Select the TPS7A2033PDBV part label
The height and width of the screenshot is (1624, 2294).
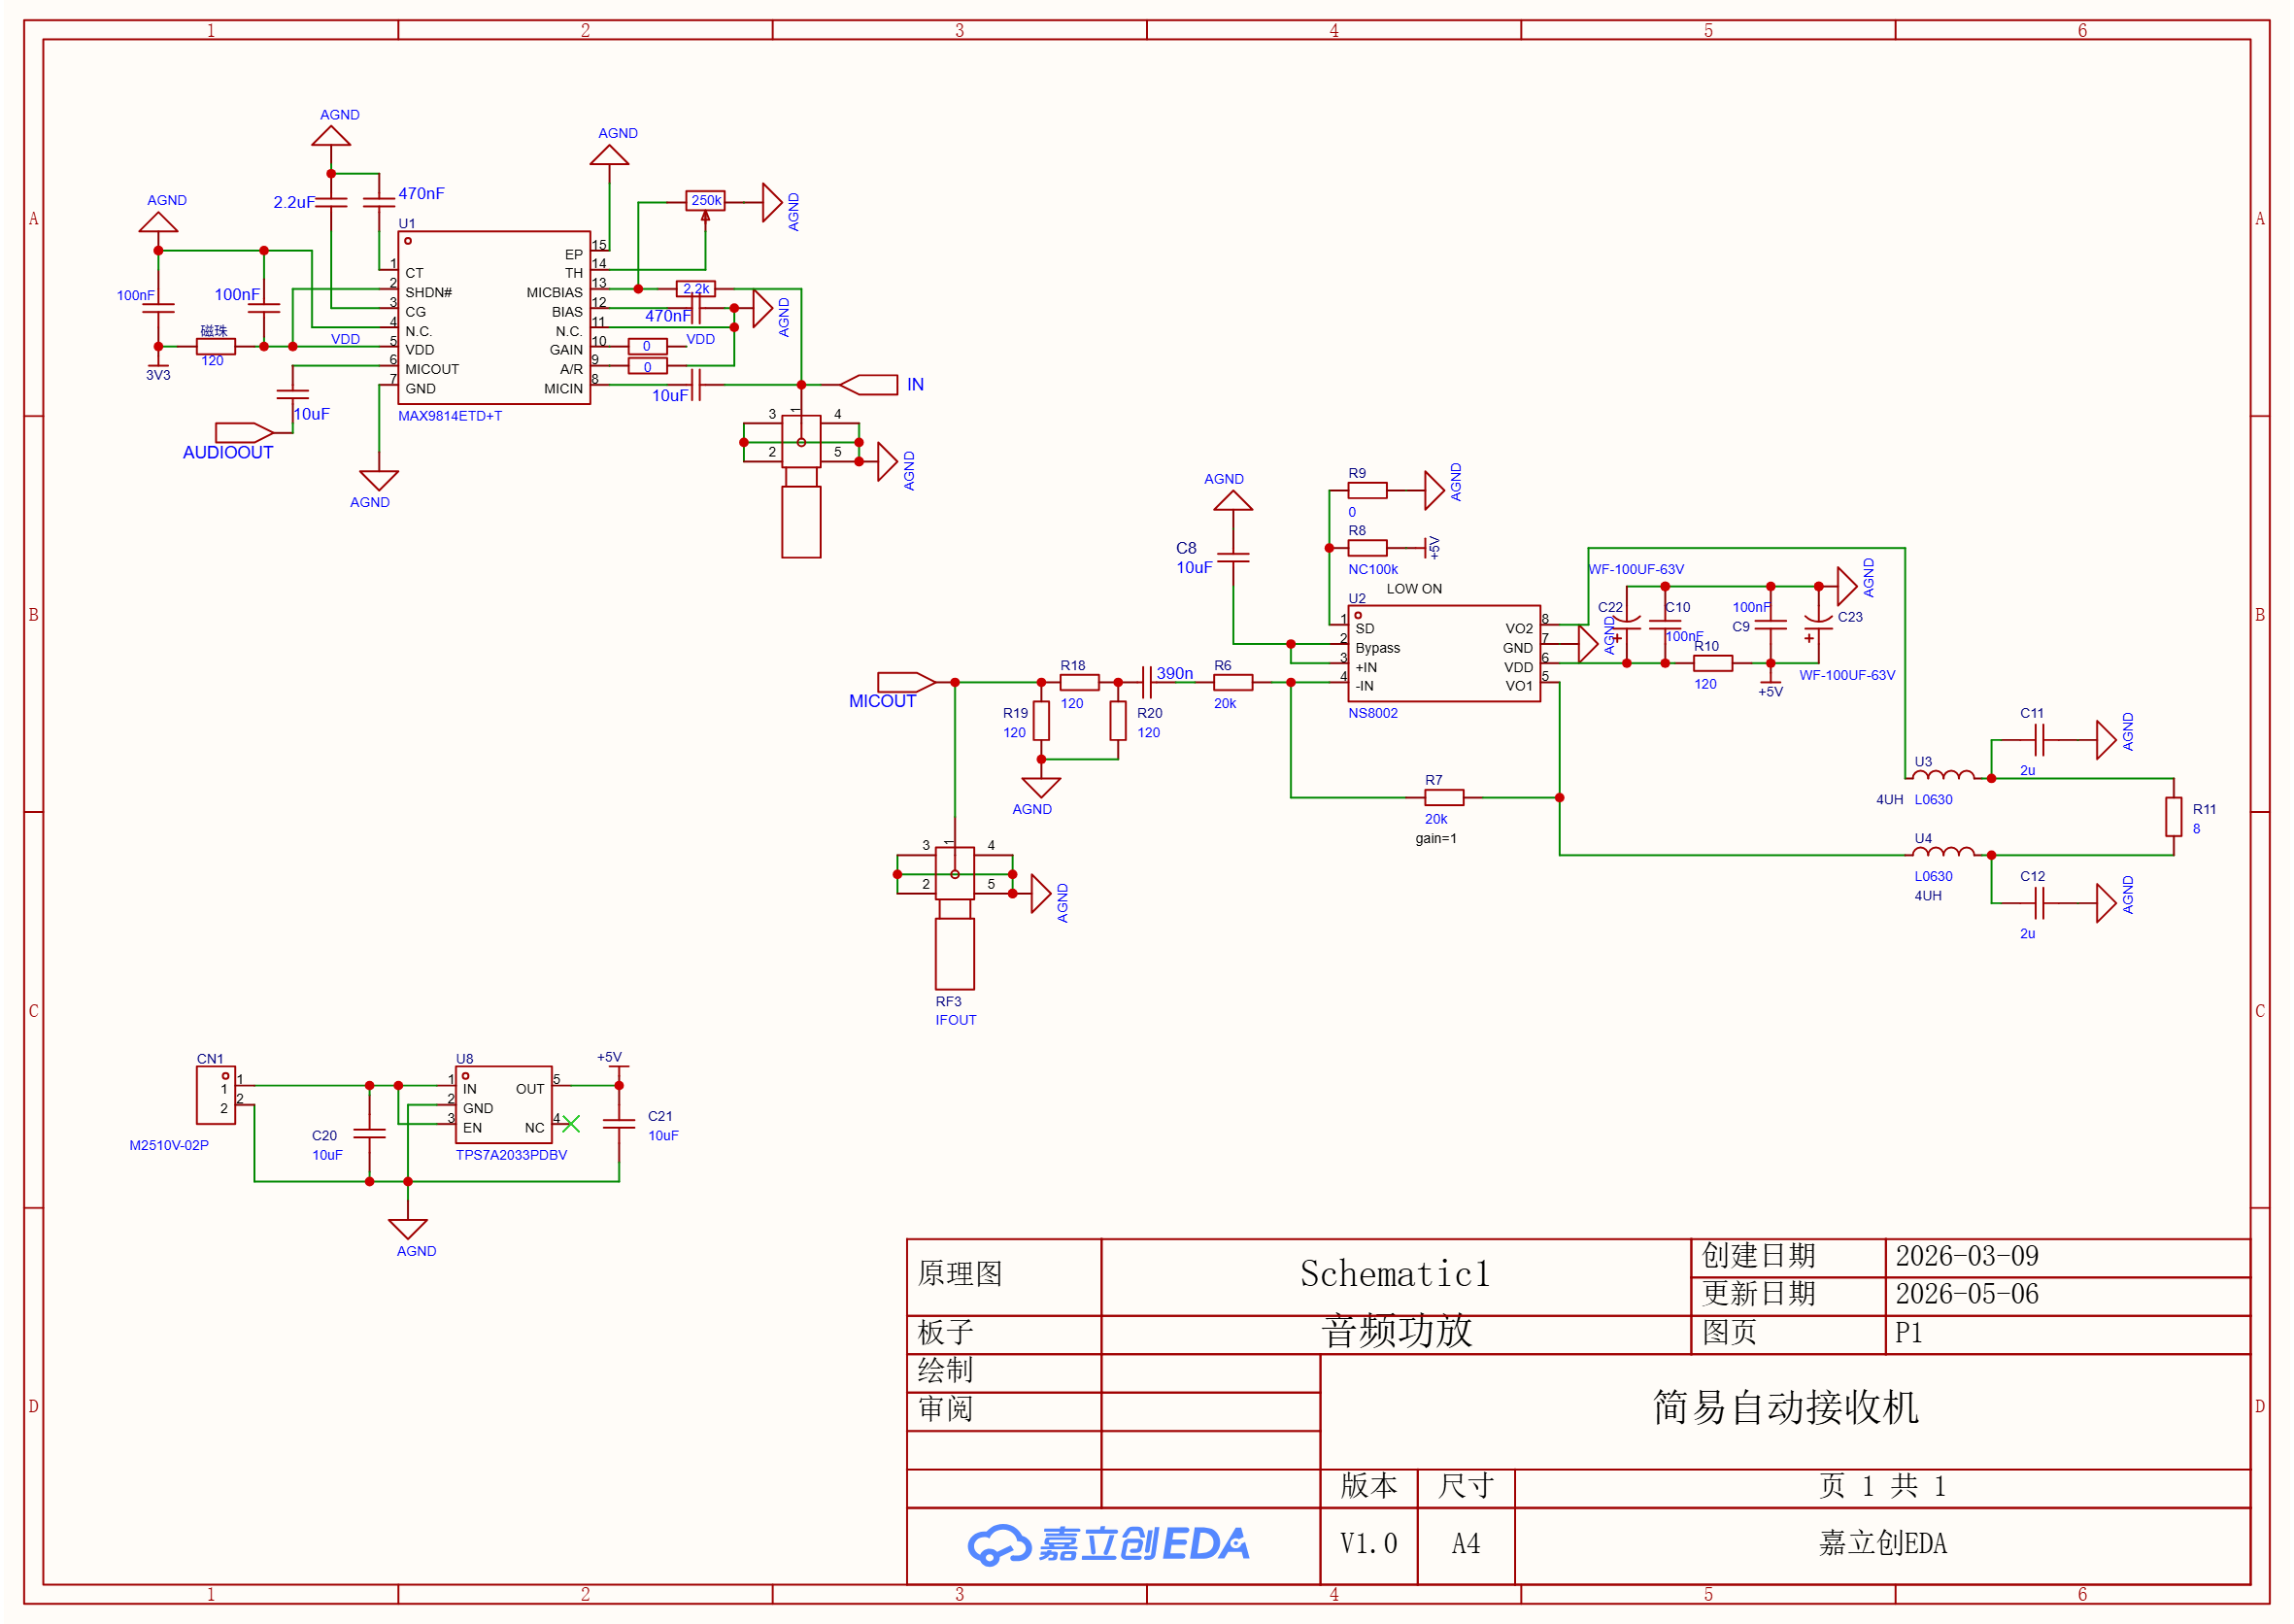pos(511,1155)
